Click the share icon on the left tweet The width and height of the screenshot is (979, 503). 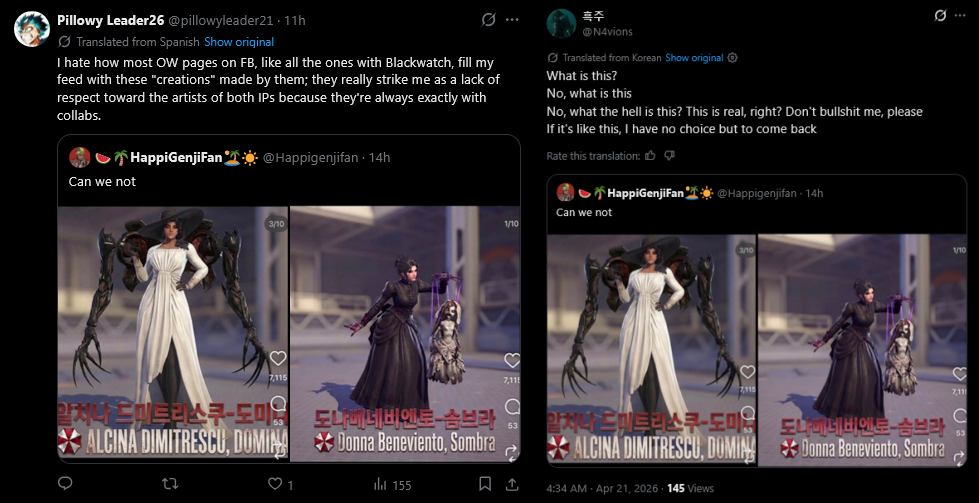pos(511,484)
